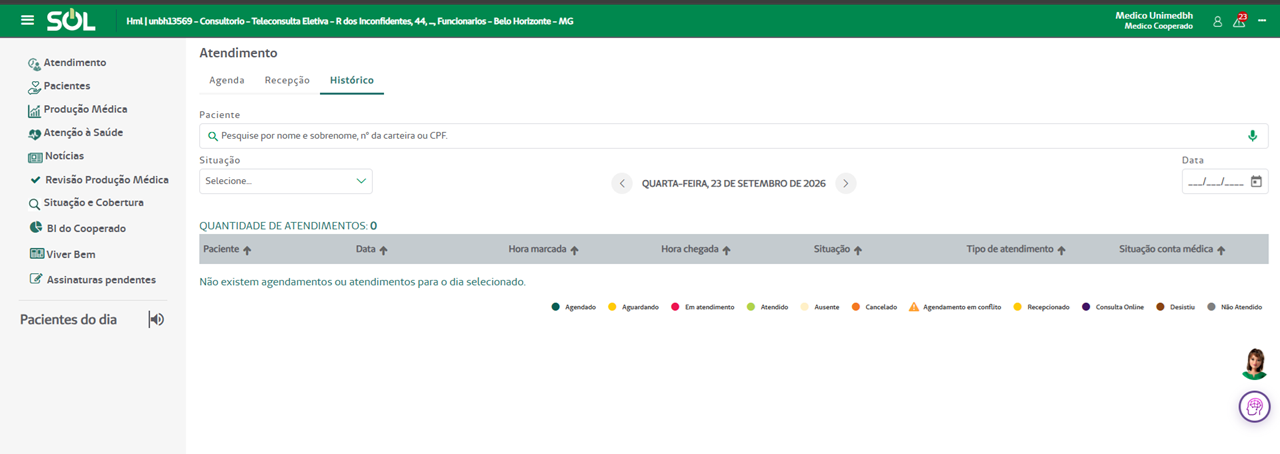Viewport: 1280px width, 454px height.
Task: Open Revisão Produção Médica link
Action: [x=107, y=180]
